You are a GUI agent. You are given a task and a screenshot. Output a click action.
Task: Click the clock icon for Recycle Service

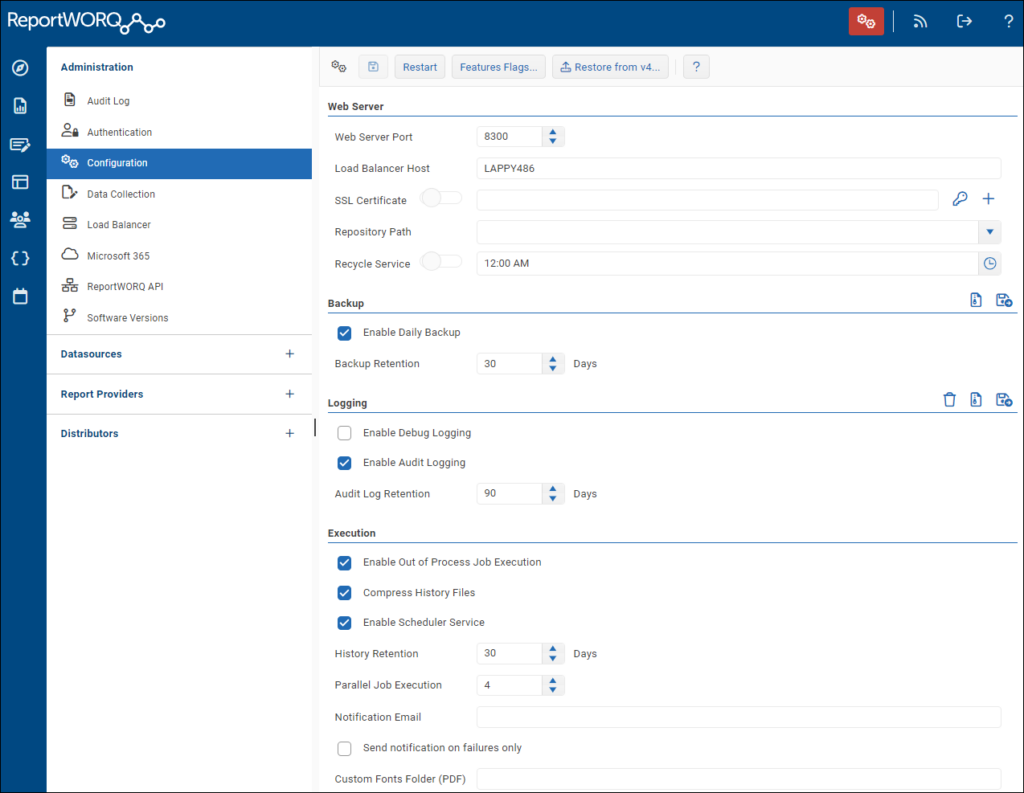pyautogui.click(x=989, y=263)
